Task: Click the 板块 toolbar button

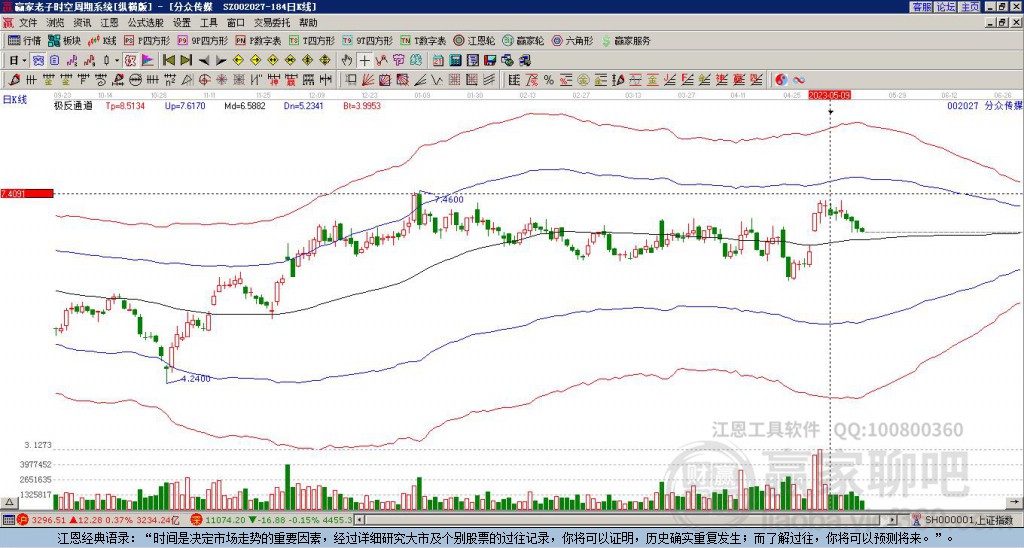Action: coord(64,40)
